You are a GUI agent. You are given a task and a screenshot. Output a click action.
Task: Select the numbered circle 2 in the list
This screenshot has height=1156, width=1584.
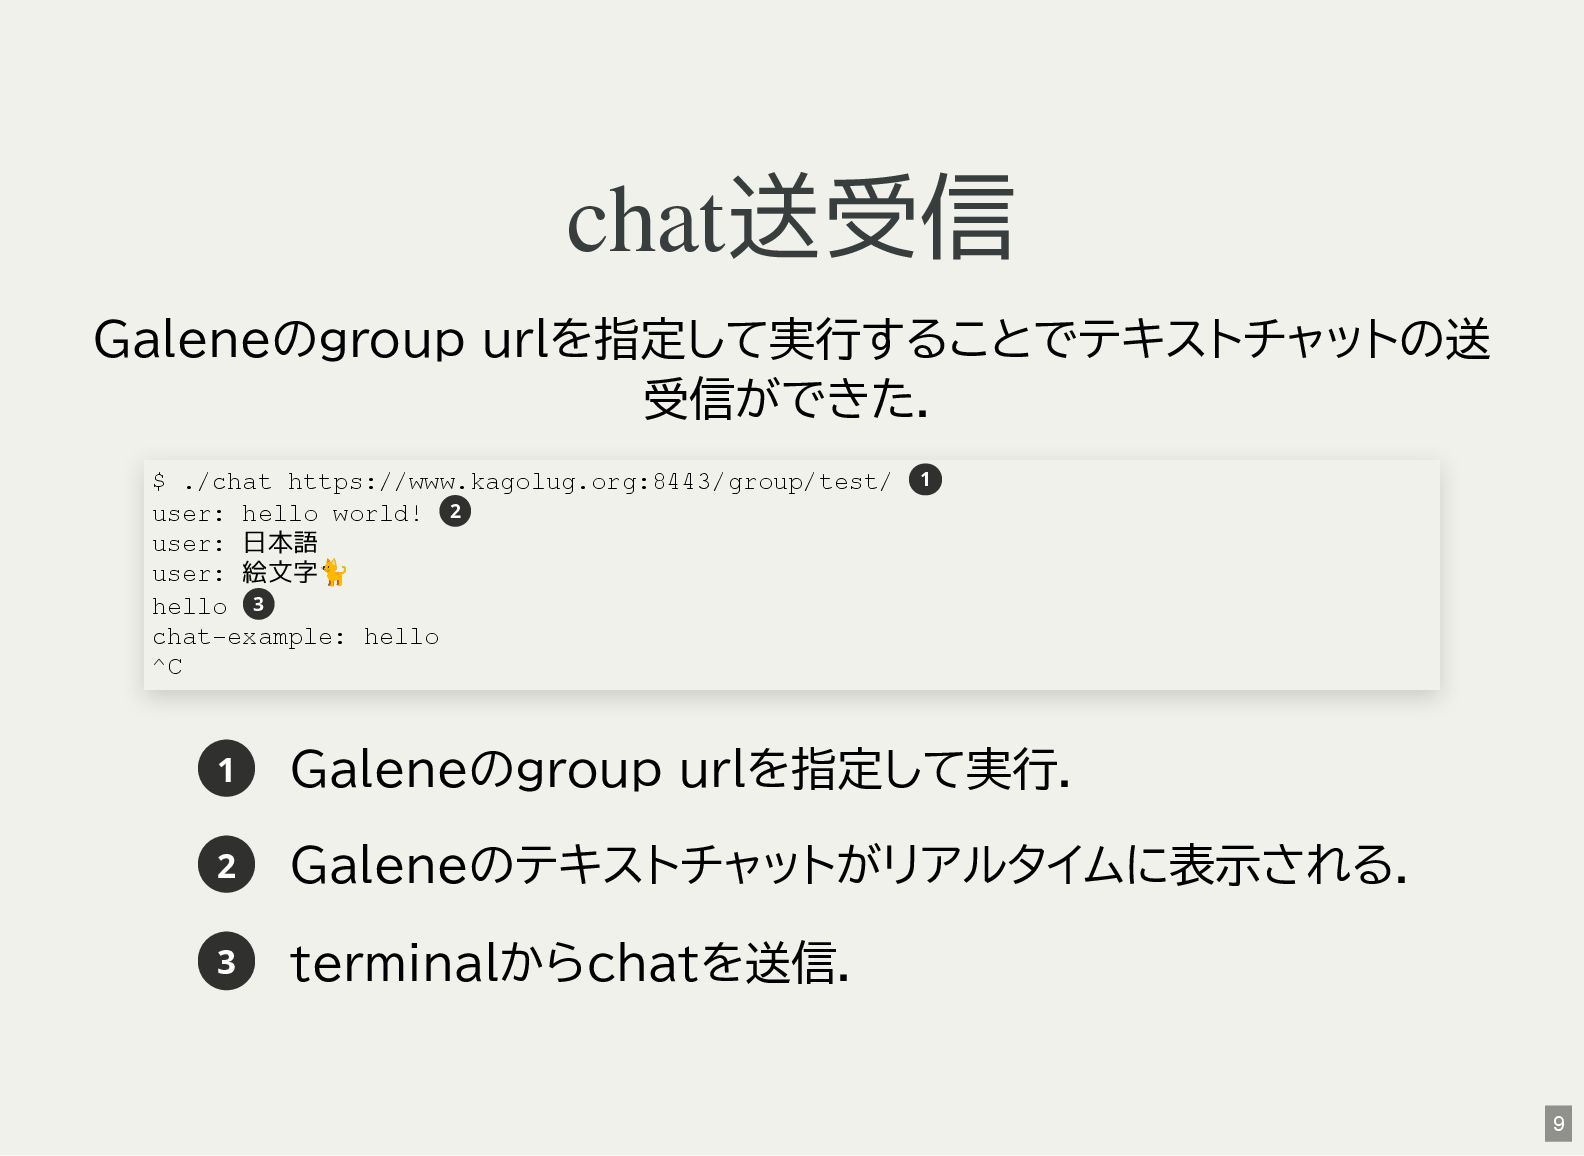(226, 864)
